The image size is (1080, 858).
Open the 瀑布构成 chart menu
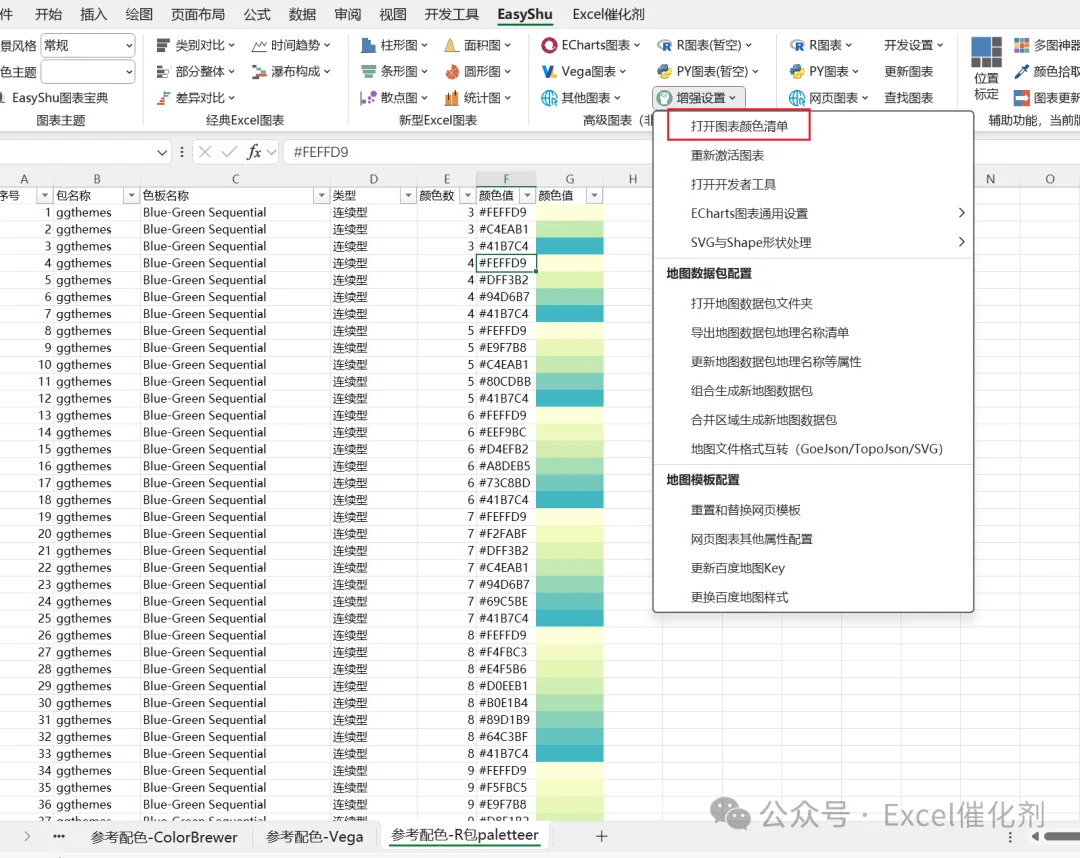point(291,72)
